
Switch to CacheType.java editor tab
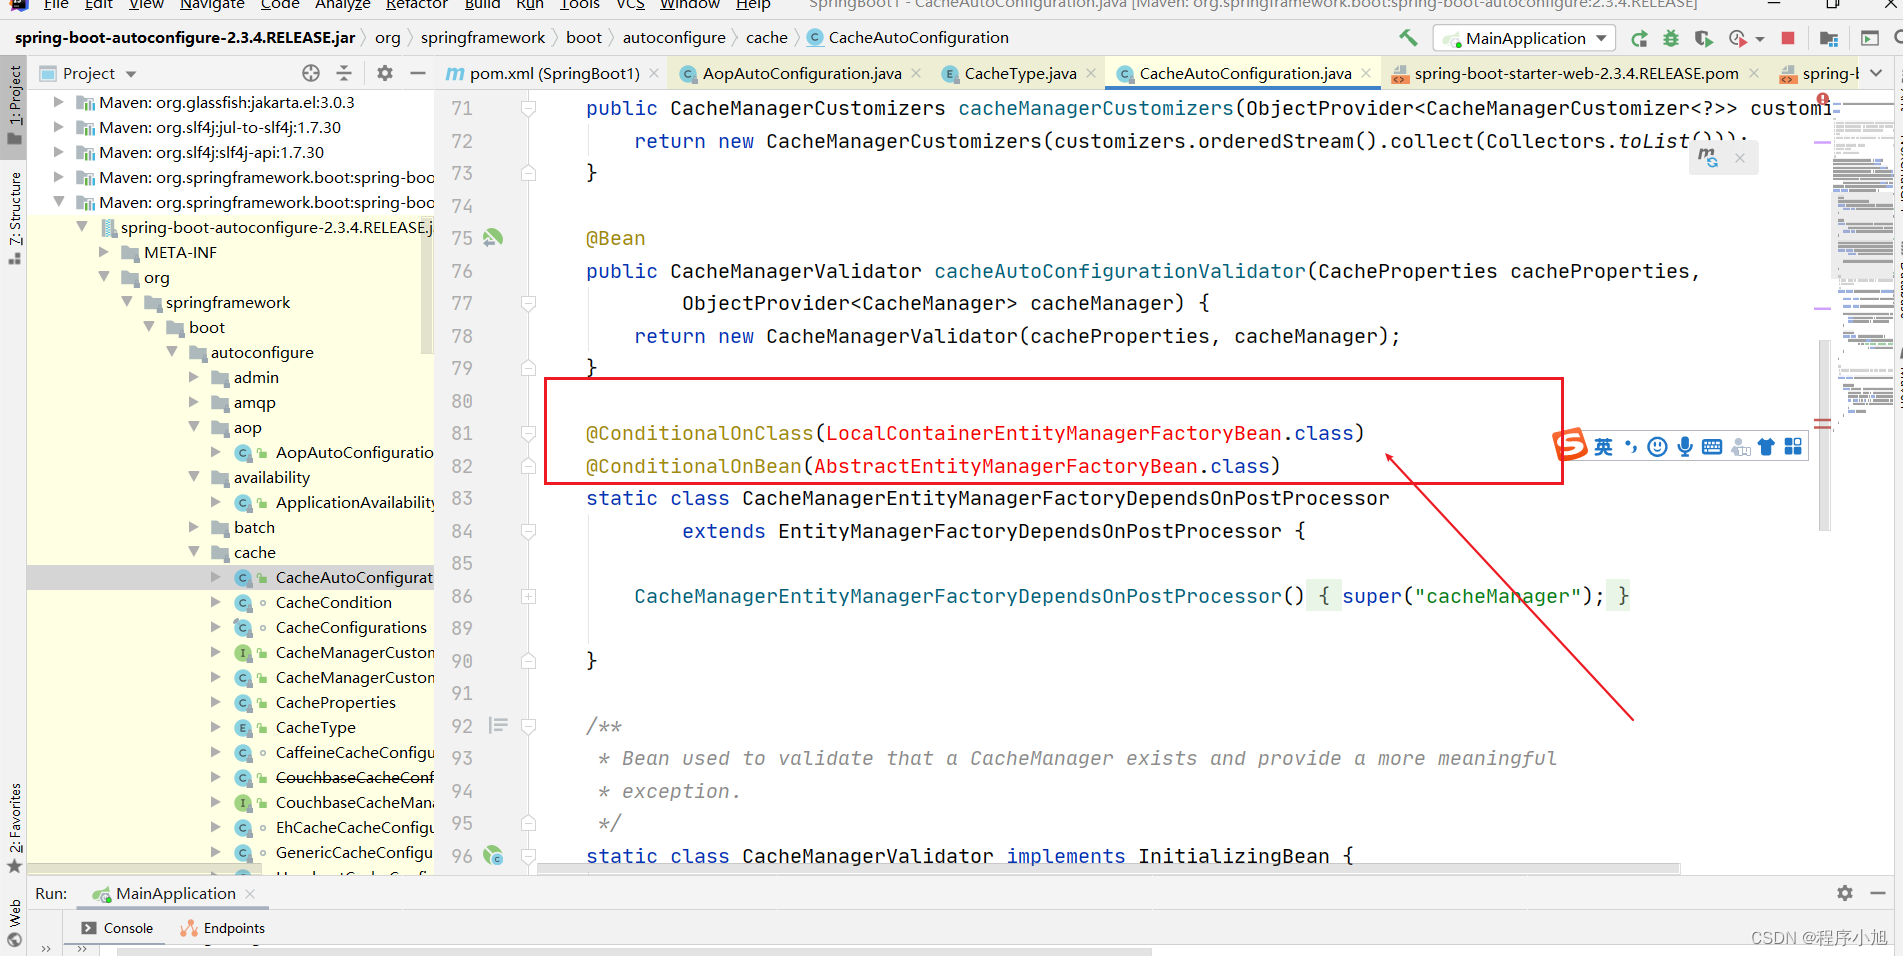1020,73
